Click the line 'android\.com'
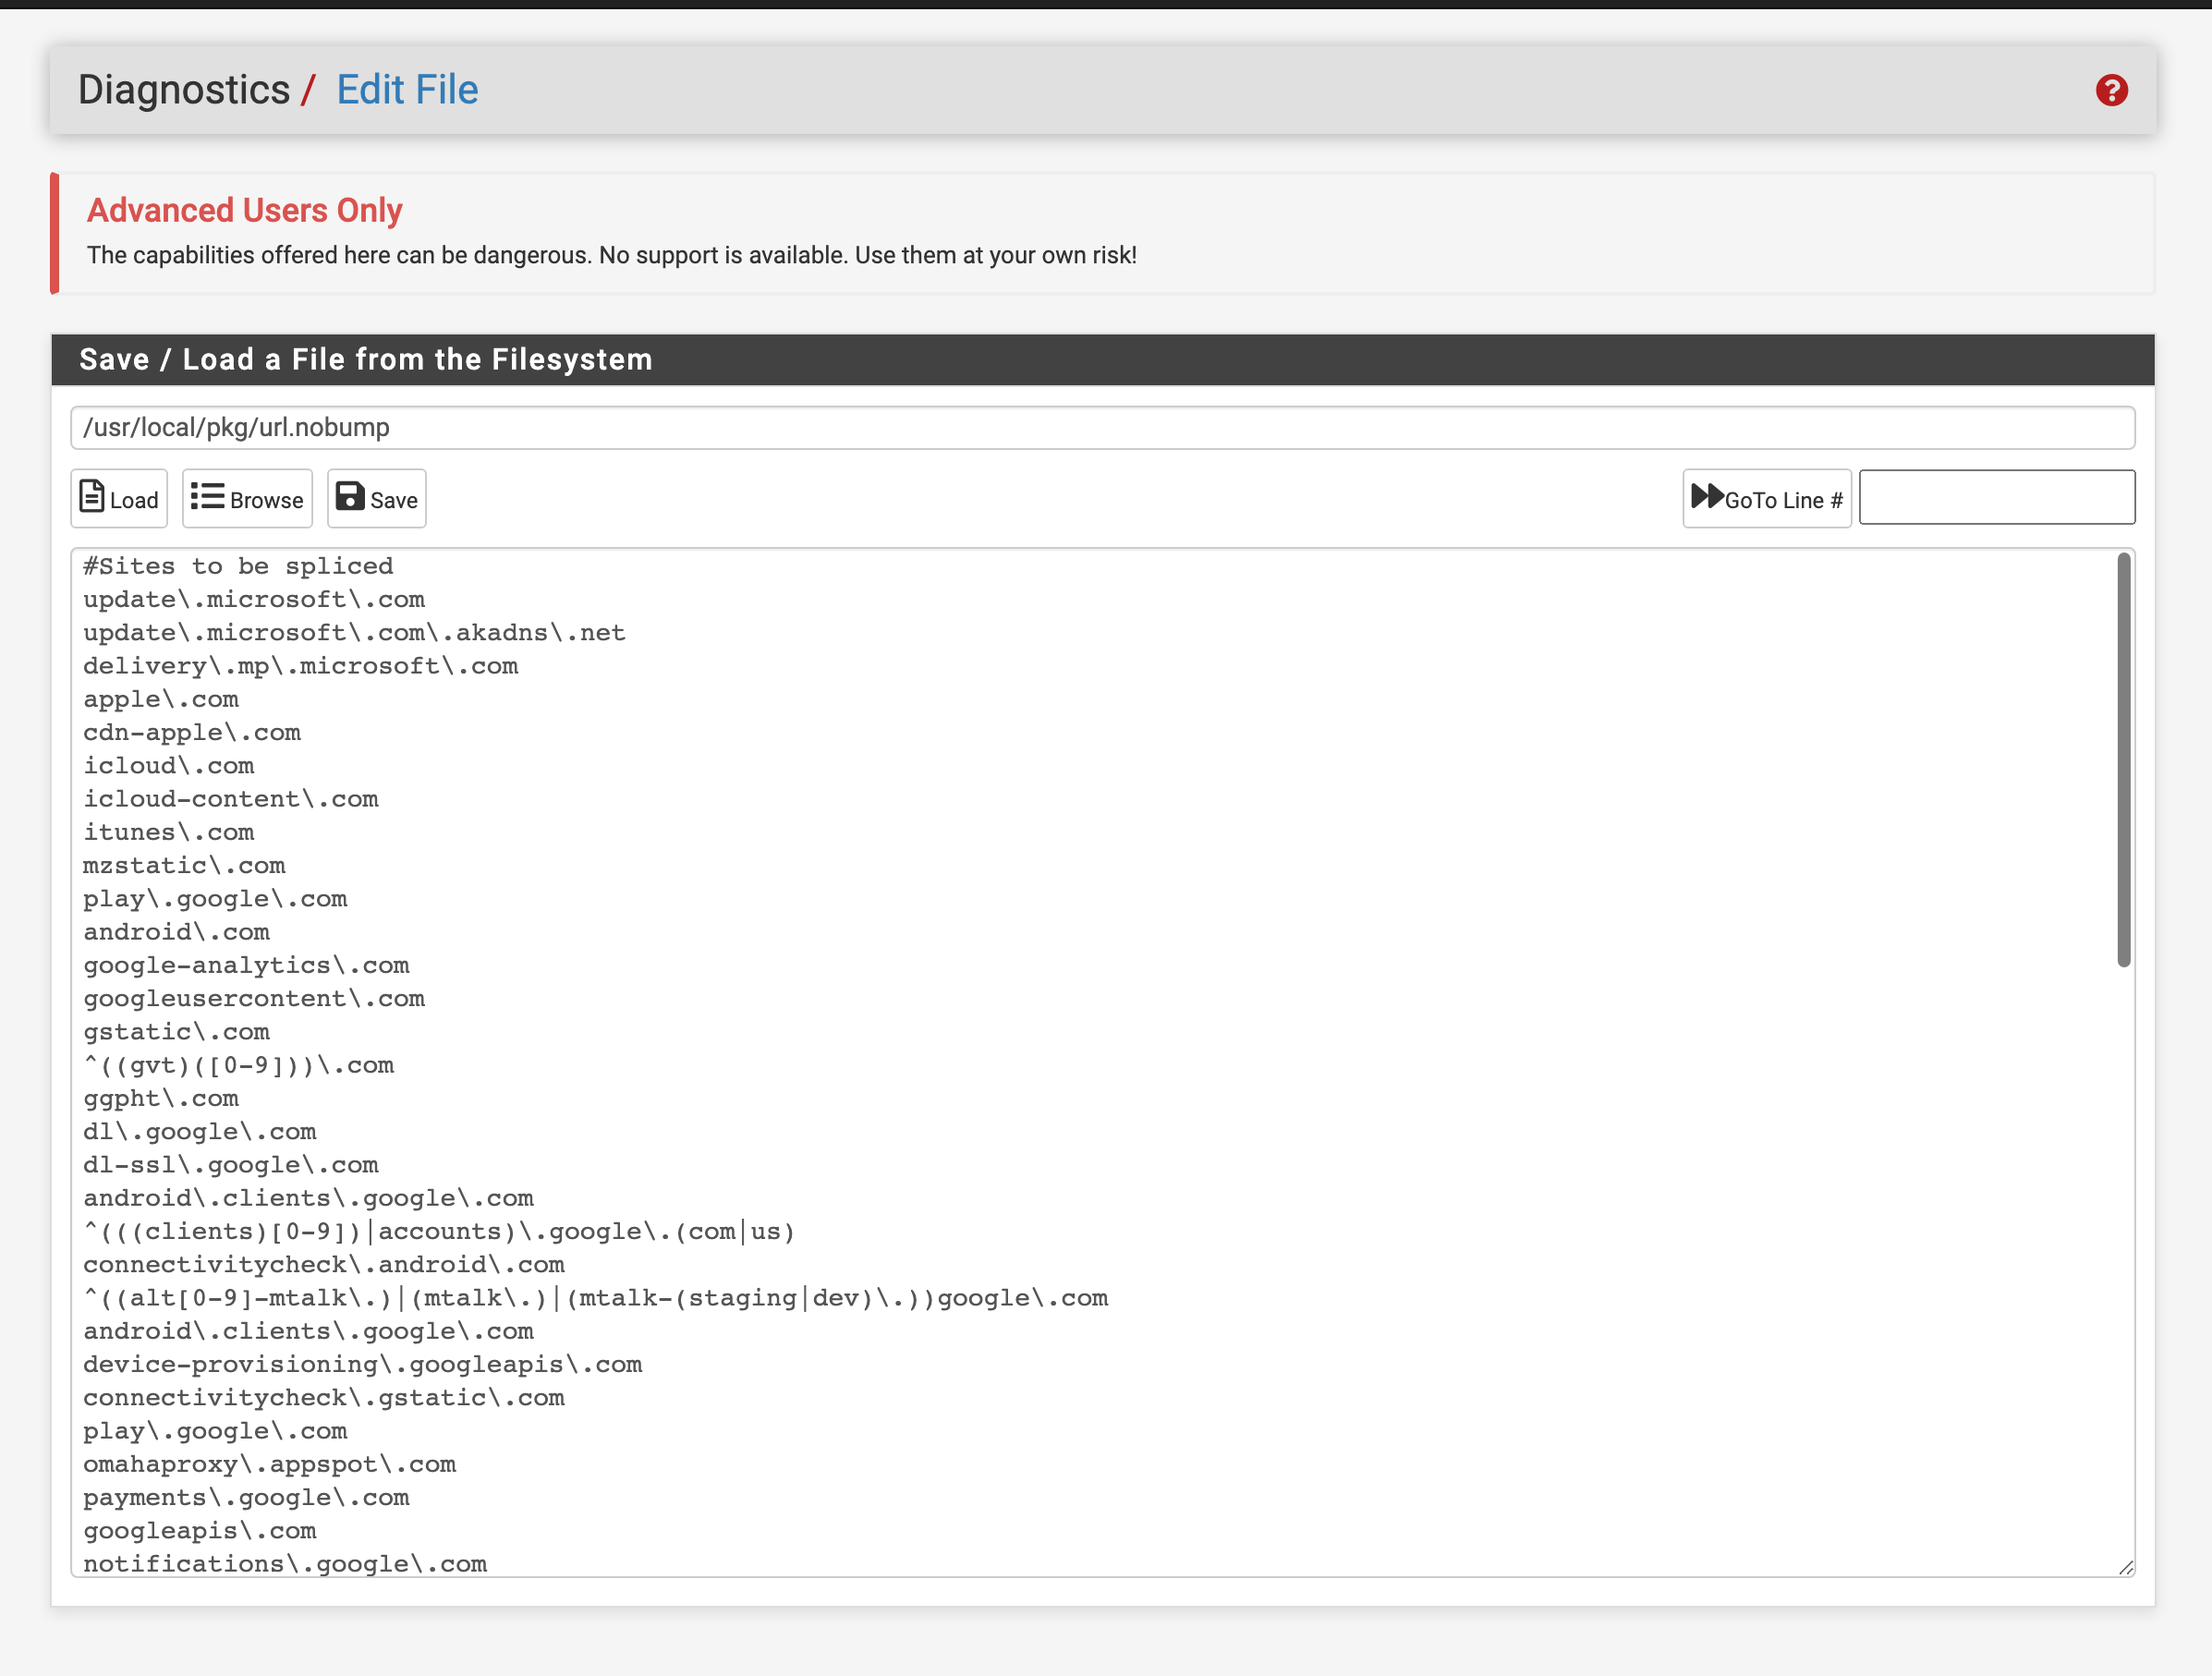Viewport: 2212px width, 1676px height. tap(176, 932)
